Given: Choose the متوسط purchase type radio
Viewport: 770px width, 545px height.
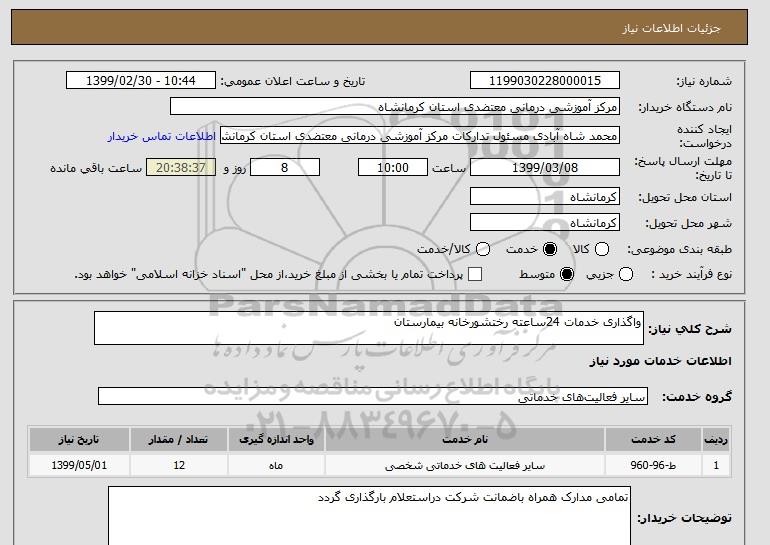Looking at the screenshot, I should pos(567,274).
